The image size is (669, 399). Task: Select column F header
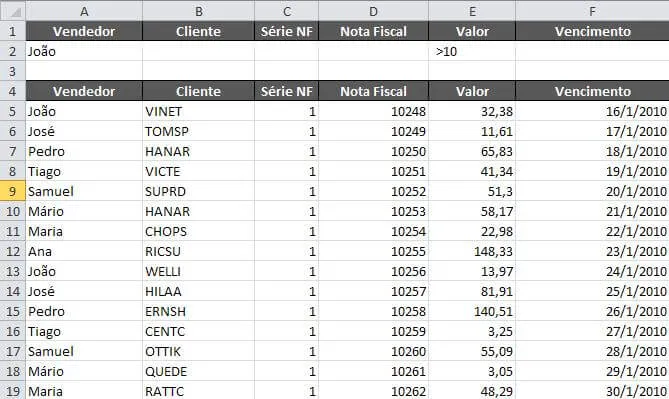coord(592,11)
